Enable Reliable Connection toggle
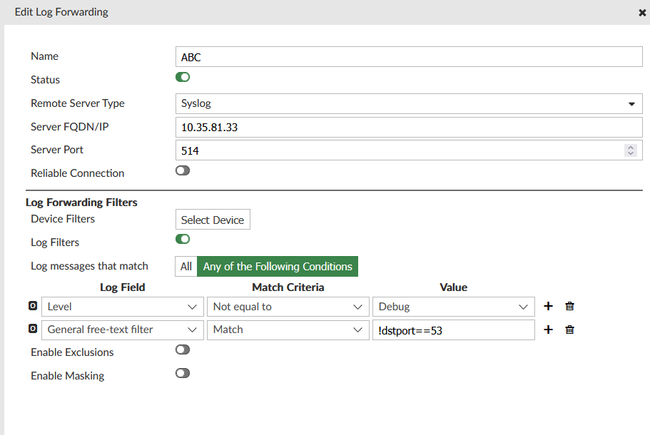The width and height of the screenshot is (650, 435). tap(183, 171)
